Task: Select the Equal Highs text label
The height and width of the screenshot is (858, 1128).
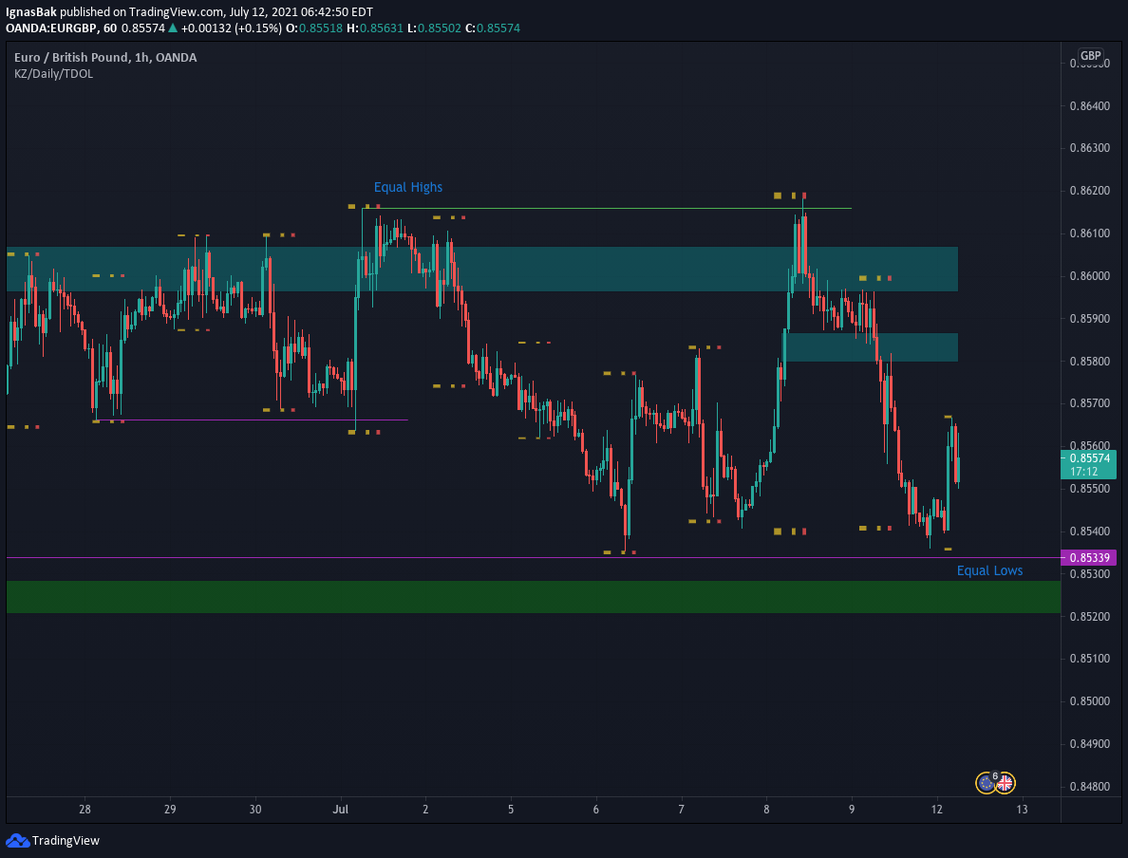Action: point(408,187)
